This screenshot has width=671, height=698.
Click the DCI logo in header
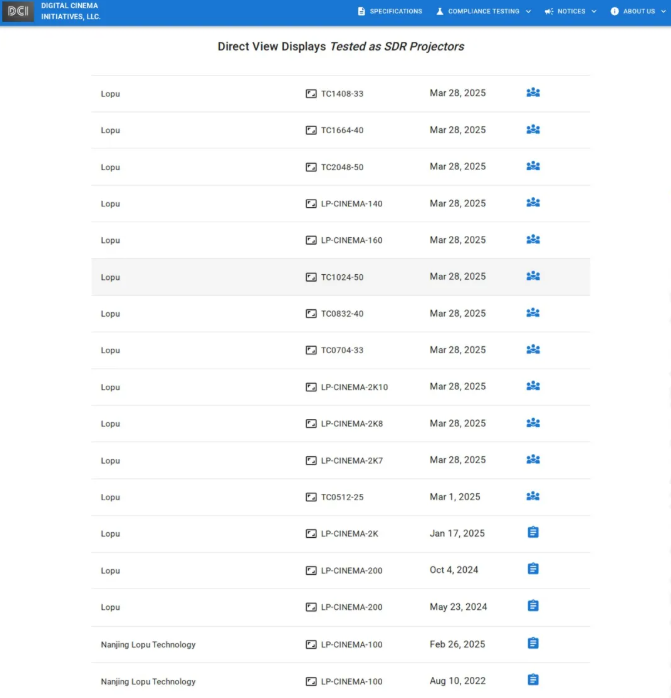[18, 11]
